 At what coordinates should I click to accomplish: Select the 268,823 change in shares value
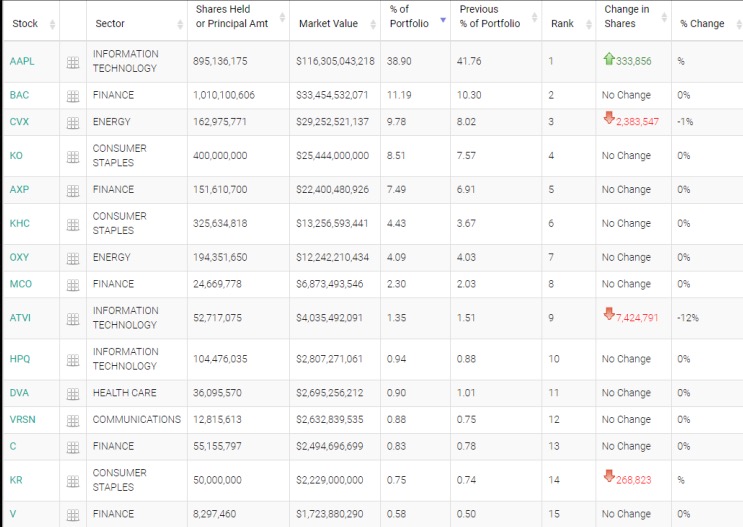tap(634, 480)
